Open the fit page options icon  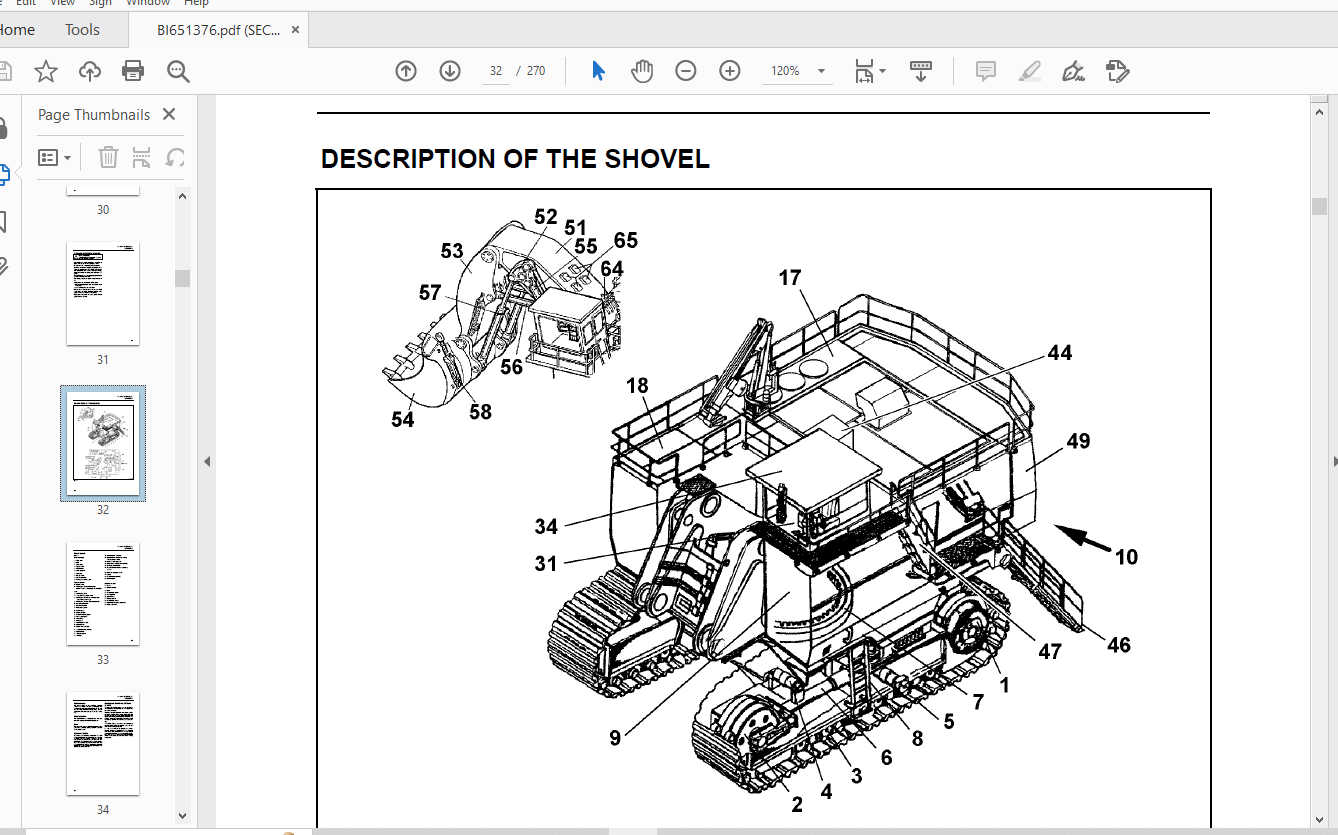point(864,71)
